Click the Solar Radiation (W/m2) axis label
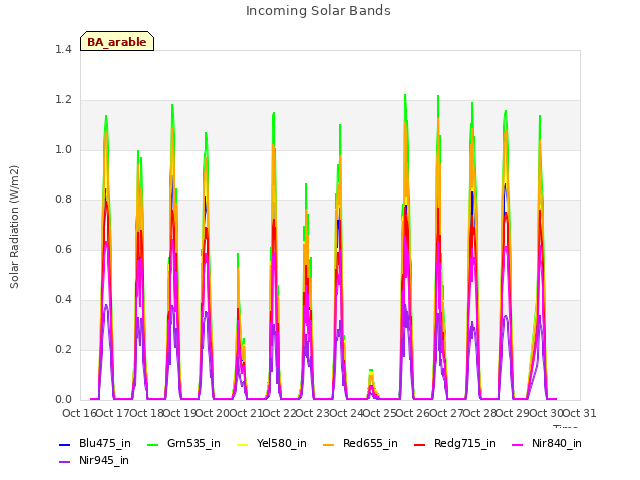This screenshot has width=640, height=480. click(14, 227)
